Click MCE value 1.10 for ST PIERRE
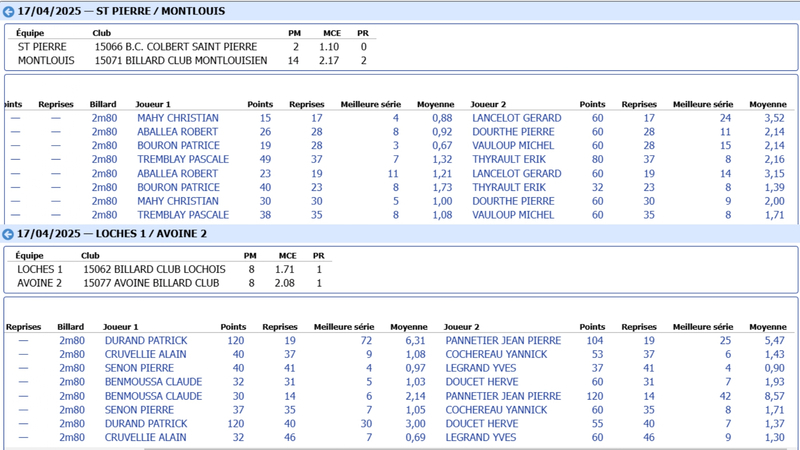The height and width of the screenshot is (450, 800). (x=329, y=47)
